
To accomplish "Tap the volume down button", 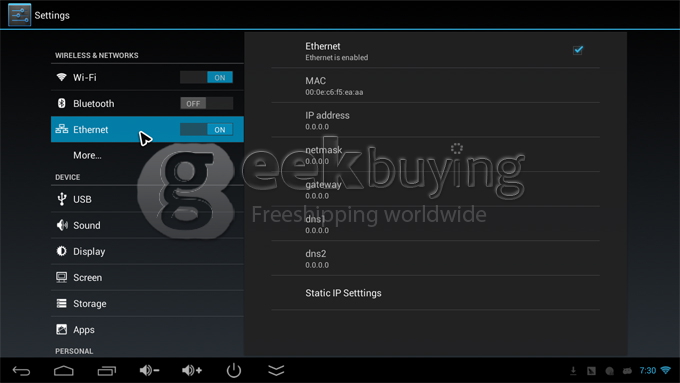I will 149,370.
